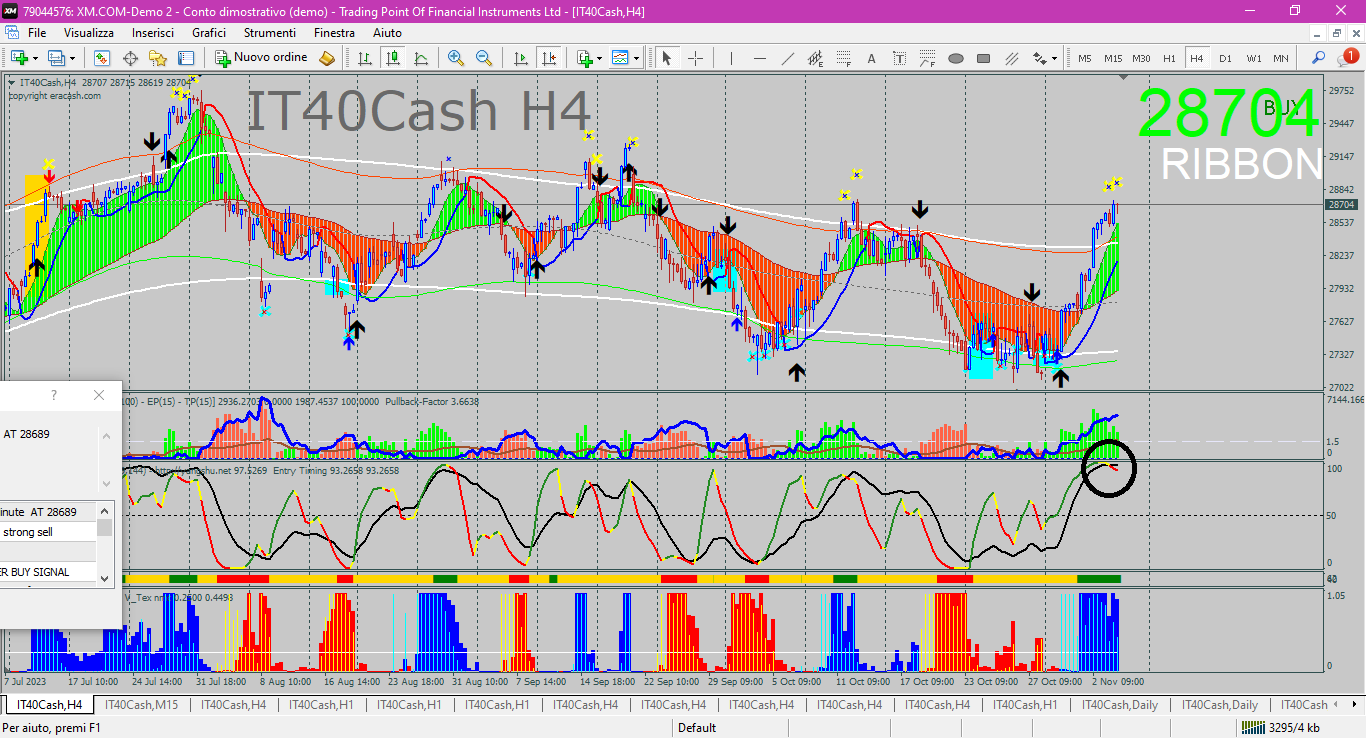This screenshot has height=738, width=1366.
Task: Open the Grafici menu
Action: click(x=209, y=33)
